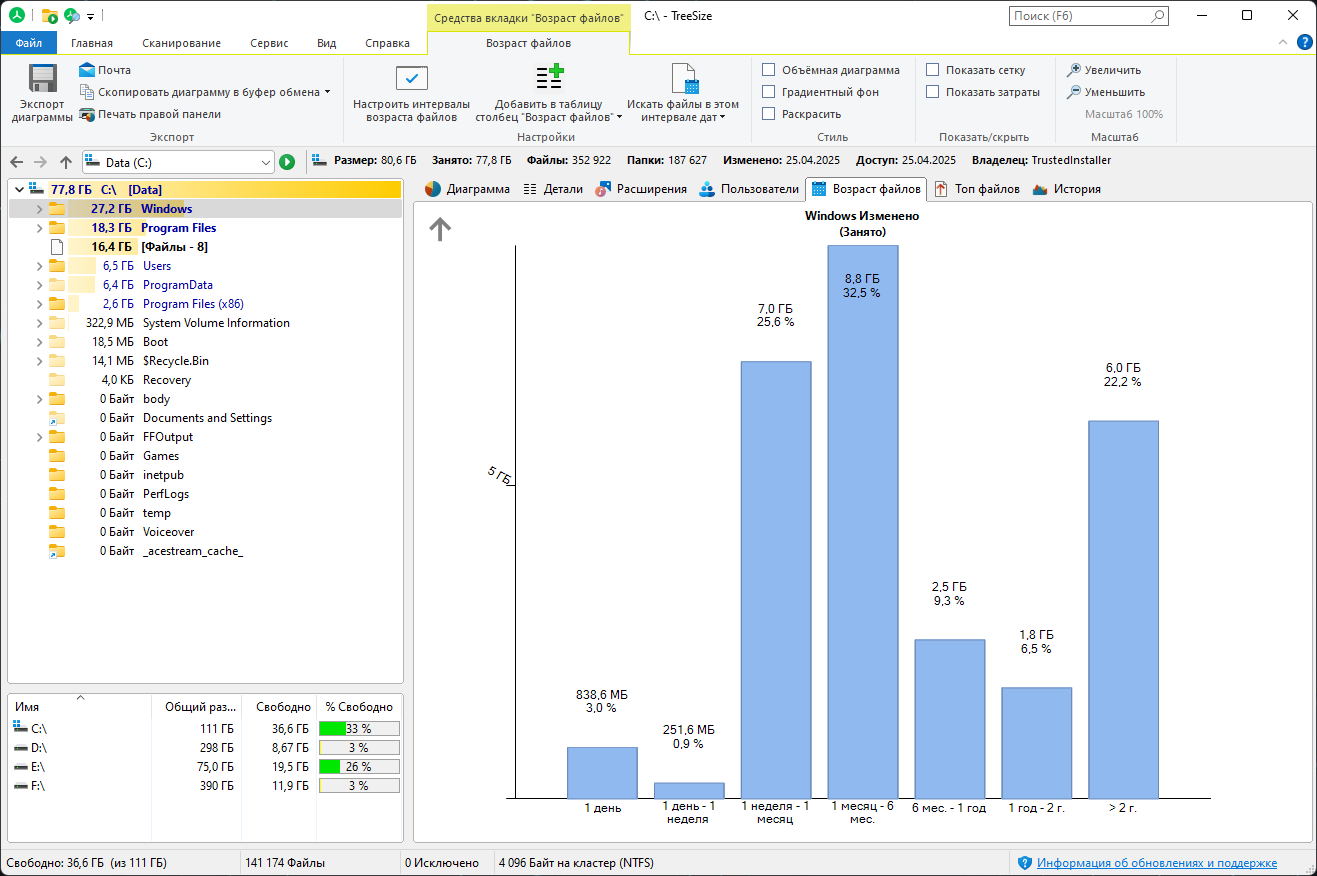Image resolution: width=1317 pixels, height=876 pixels.
Task: Toggle the Градиентный фон checkbox
Action: click(x=768, y=92)
